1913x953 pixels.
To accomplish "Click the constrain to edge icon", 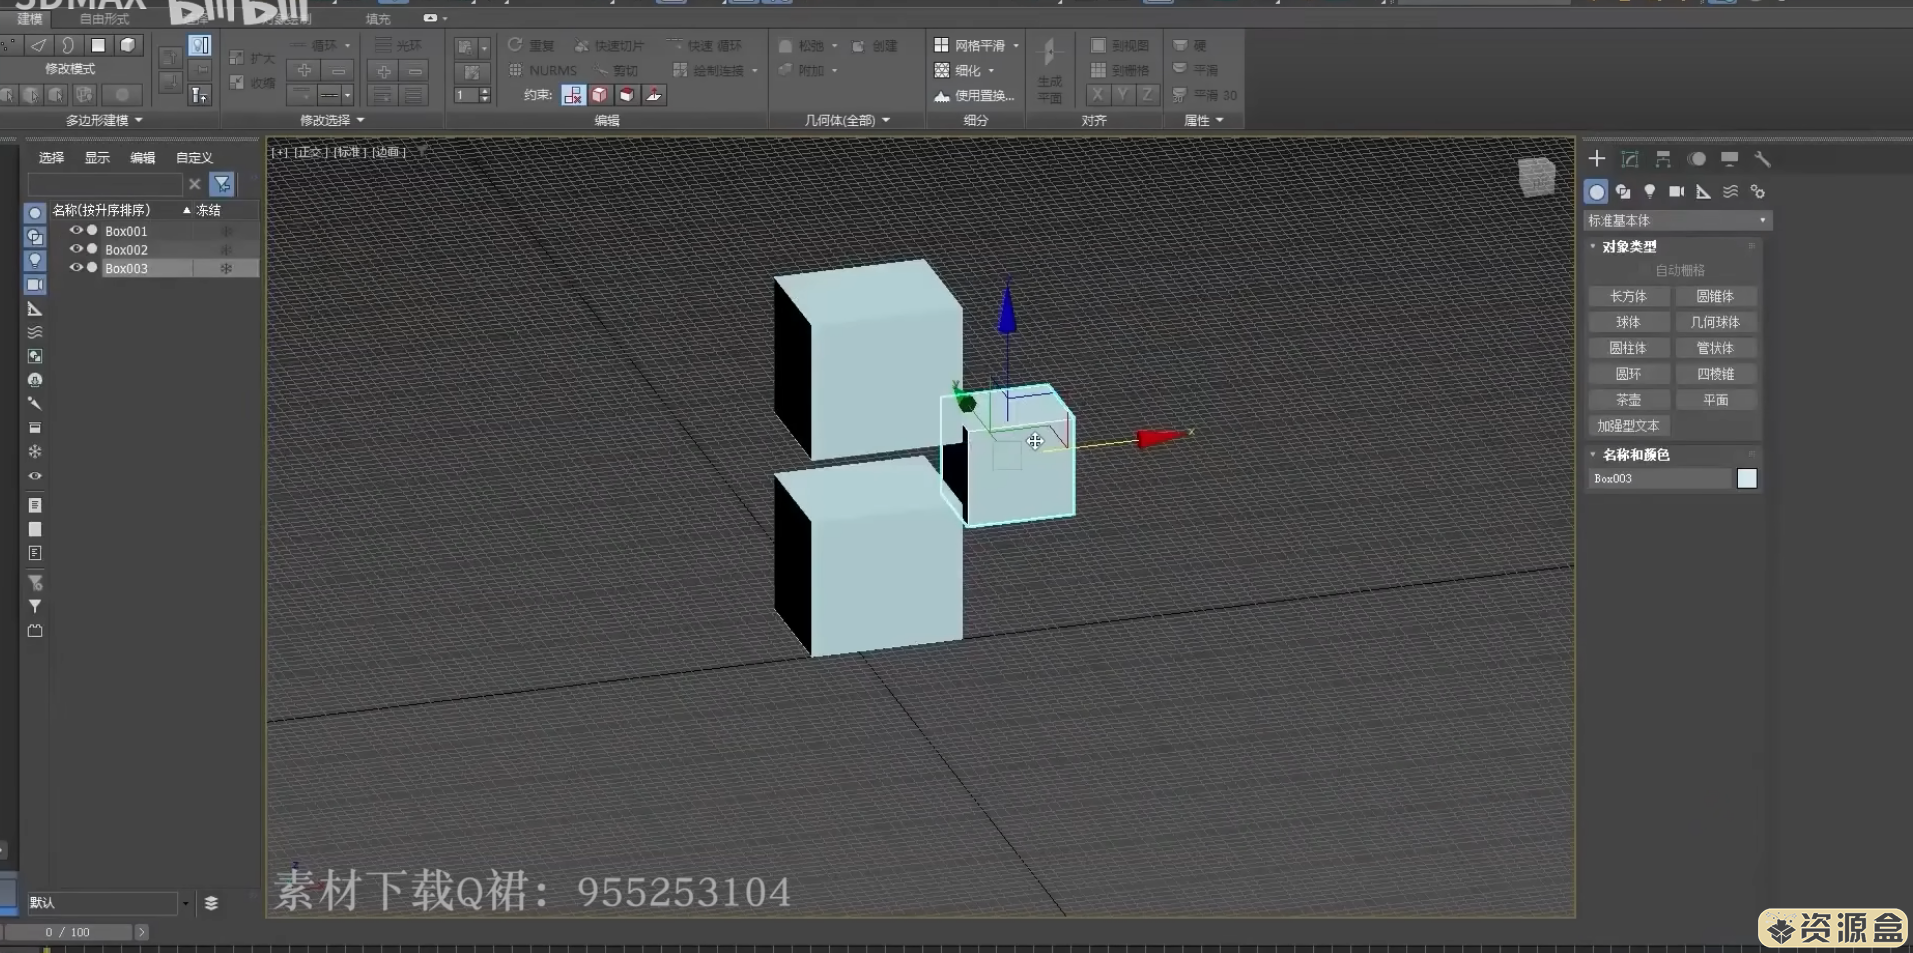I will 599,95.
